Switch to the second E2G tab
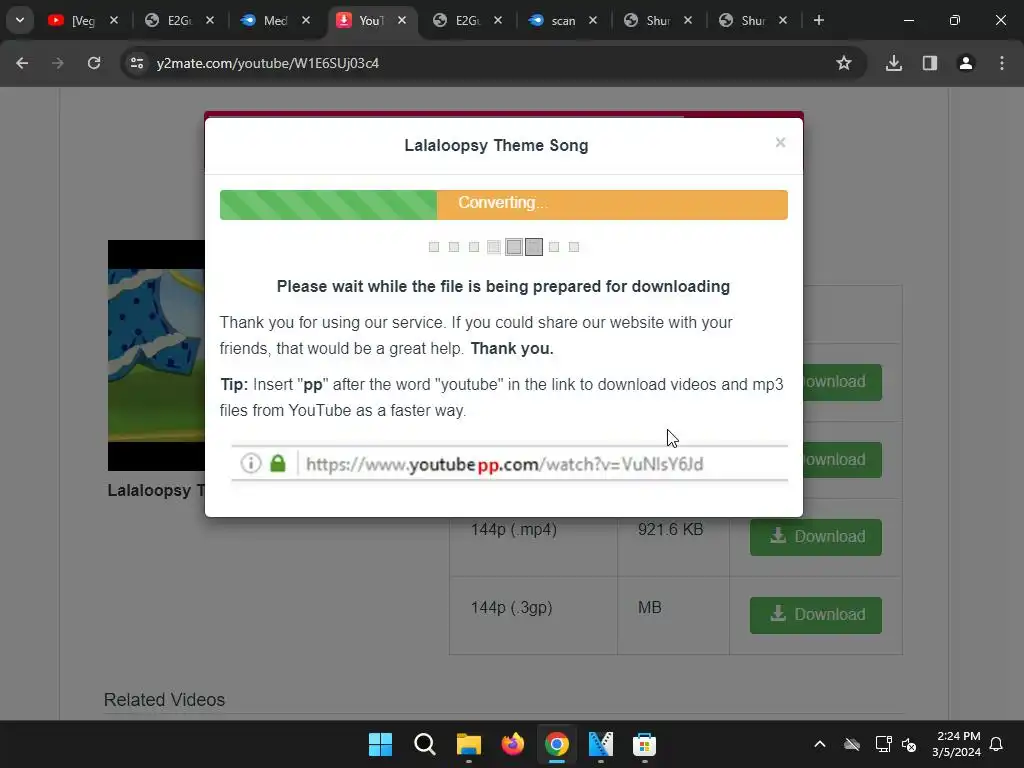Screen dimensions: 1024x768 pos(458,20)
